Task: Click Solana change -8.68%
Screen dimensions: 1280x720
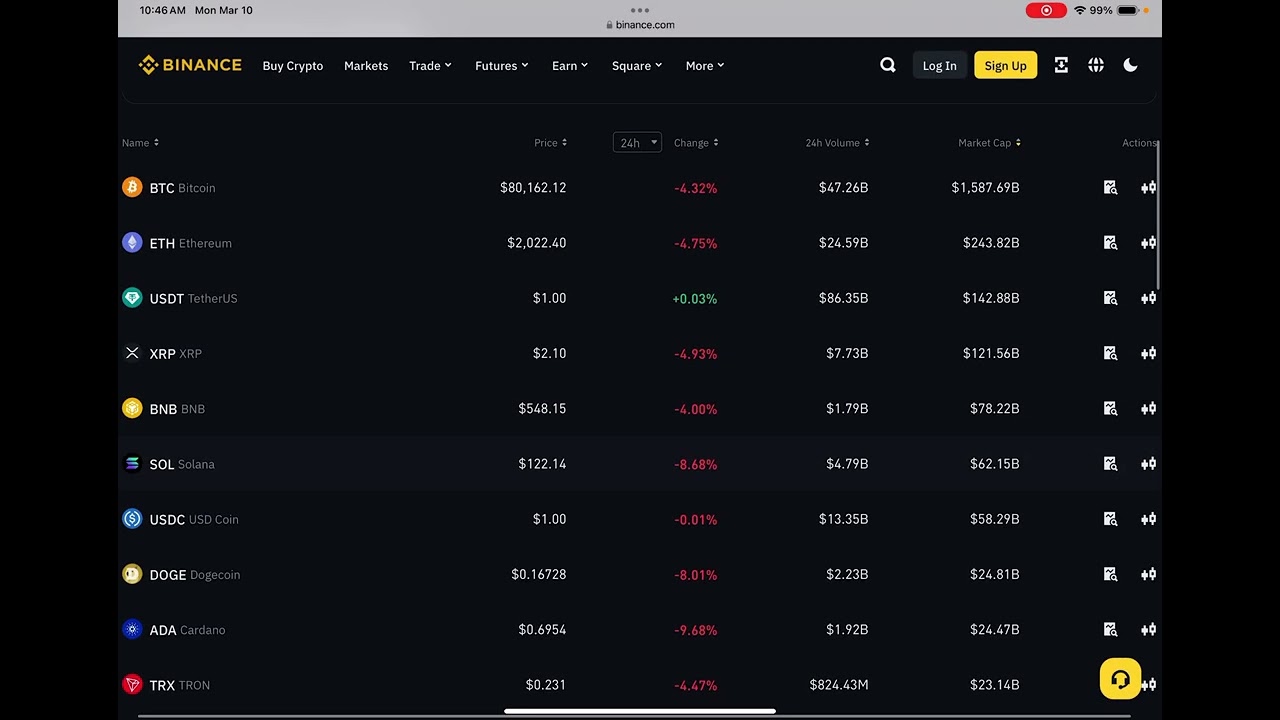Action: pos(696,464)
